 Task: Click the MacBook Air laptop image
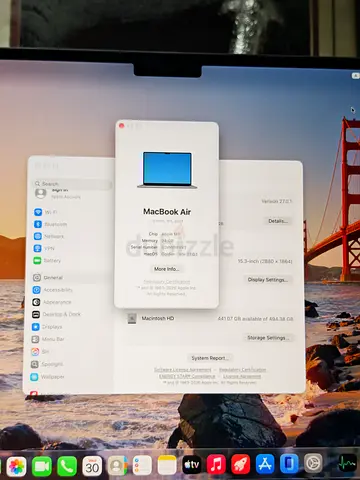(167, 170)
